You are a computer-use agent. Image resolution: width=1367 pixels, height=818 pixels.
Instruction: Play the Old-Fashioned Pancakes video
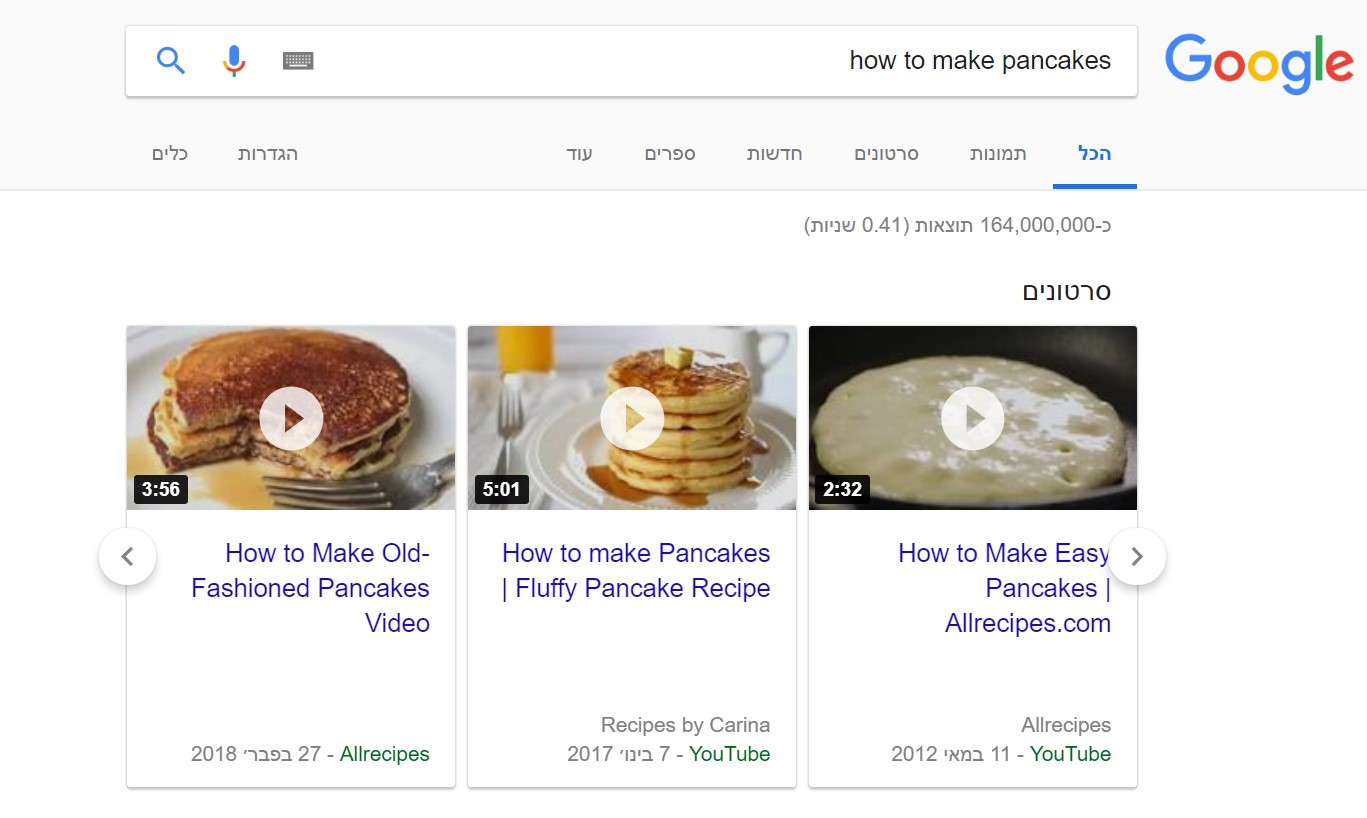point(291,418)
